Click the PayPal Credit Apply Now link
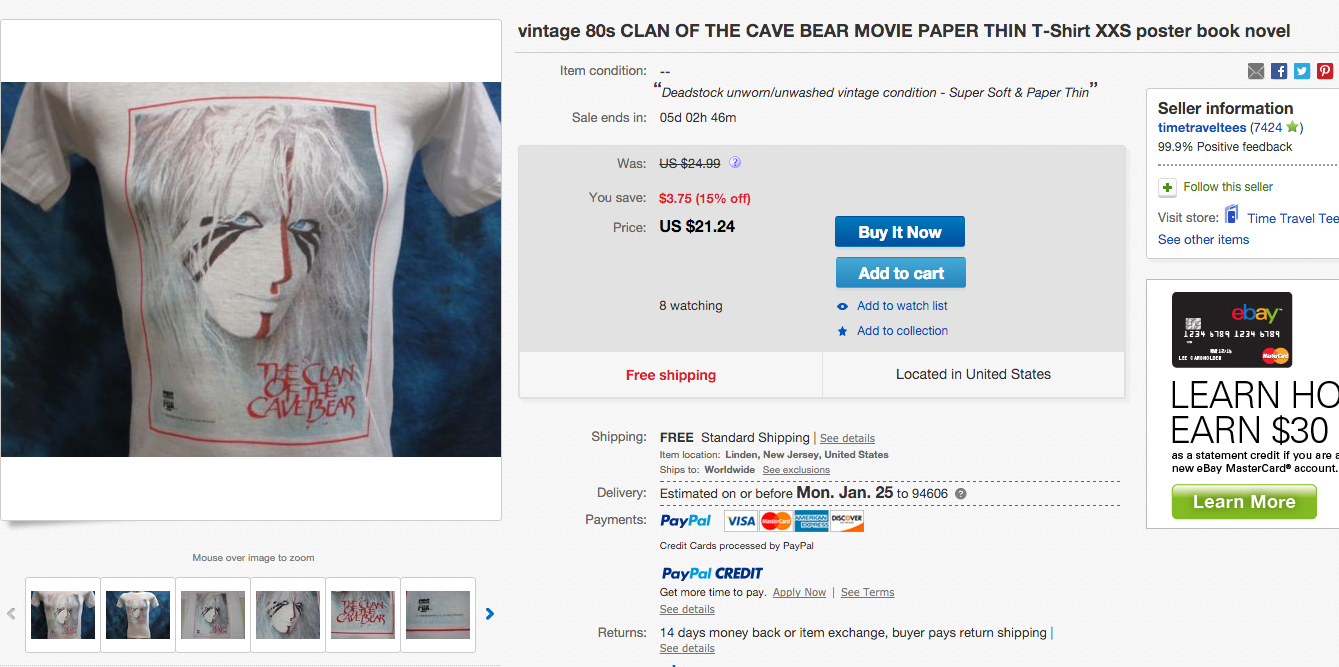 pyautogui.click(x=799, y=592)
